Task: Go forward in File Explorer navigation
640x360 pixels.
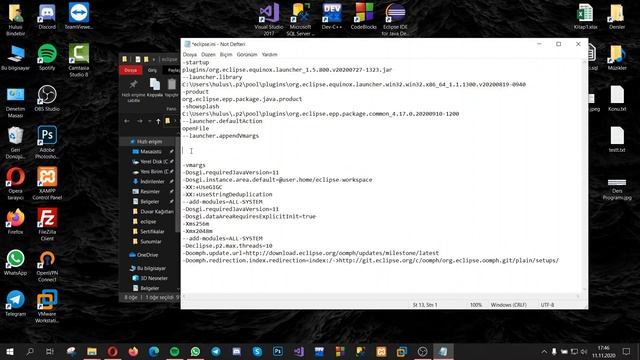Action: [x=140, y=121]
